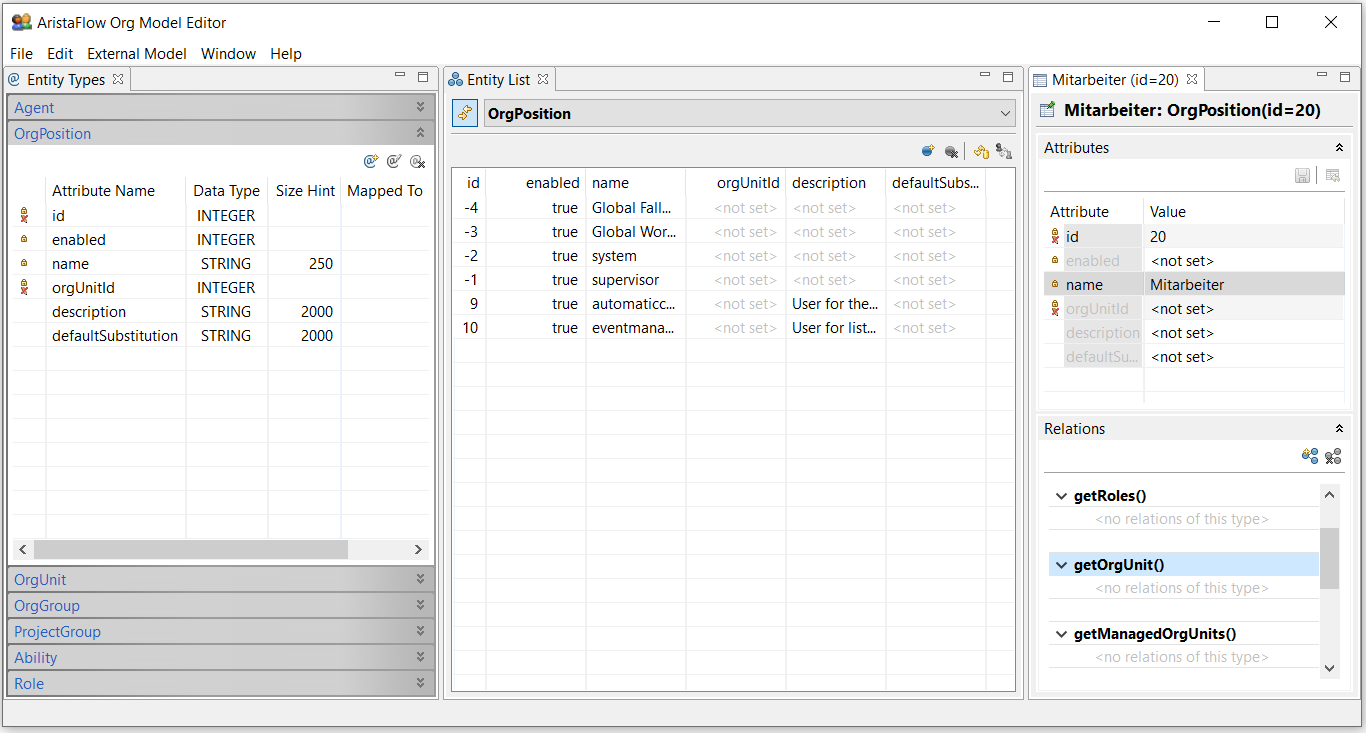The height and width of the screenshot is (733, 1366).
Task: Expand the ProjectGroup entity type section
Action: click(x=421, y=631)
